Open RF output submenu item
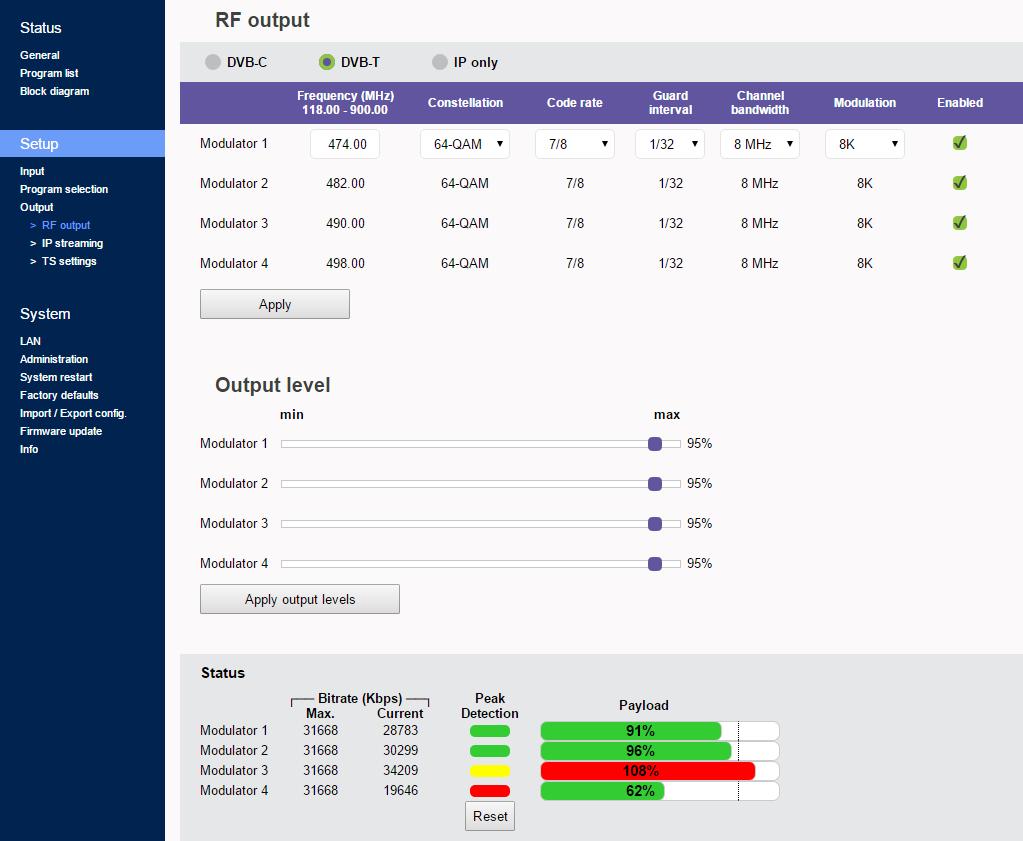The image size is (1023, 841). pos(66,225)
